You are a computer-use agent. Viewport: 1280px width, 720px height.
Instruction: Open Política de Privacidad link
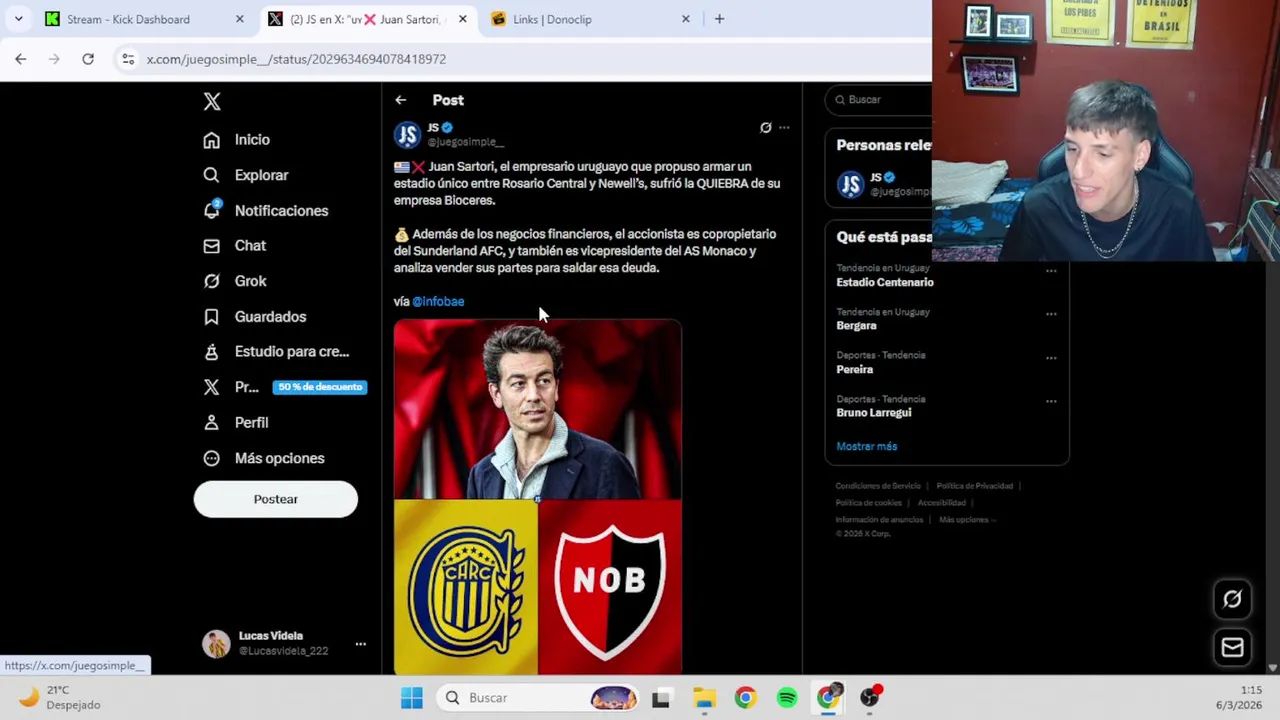[974, 486]
